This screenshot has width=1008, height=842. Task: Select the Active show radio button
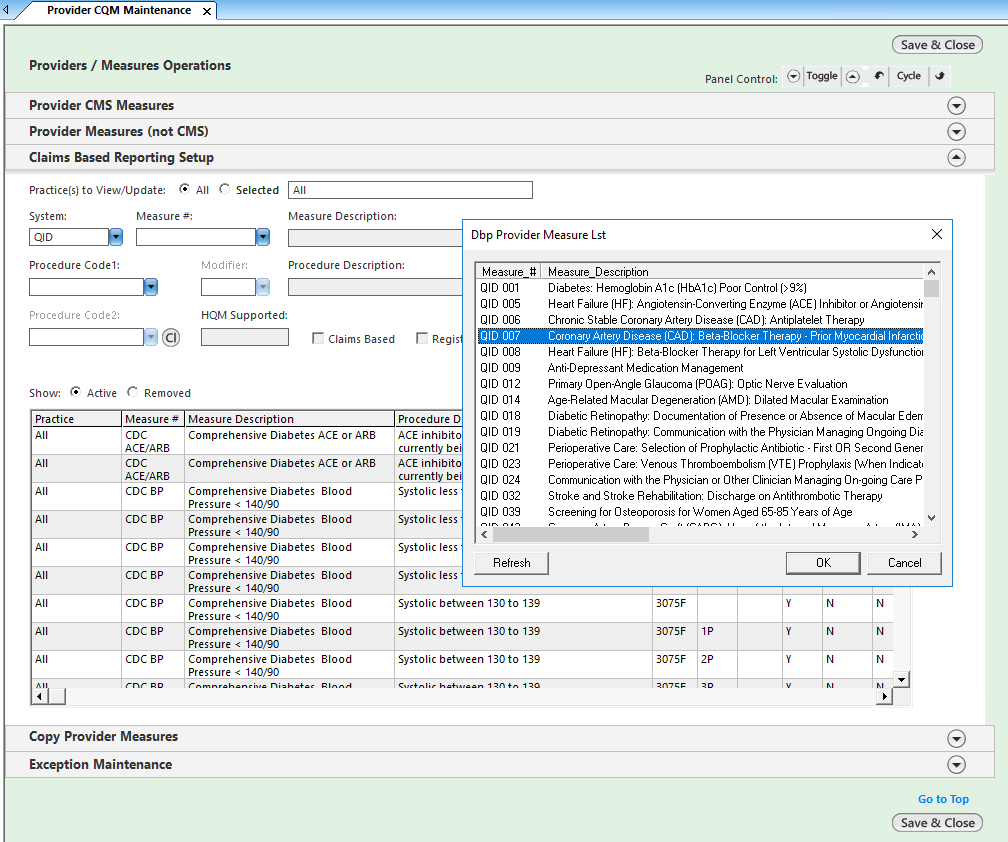coord(75,391)
